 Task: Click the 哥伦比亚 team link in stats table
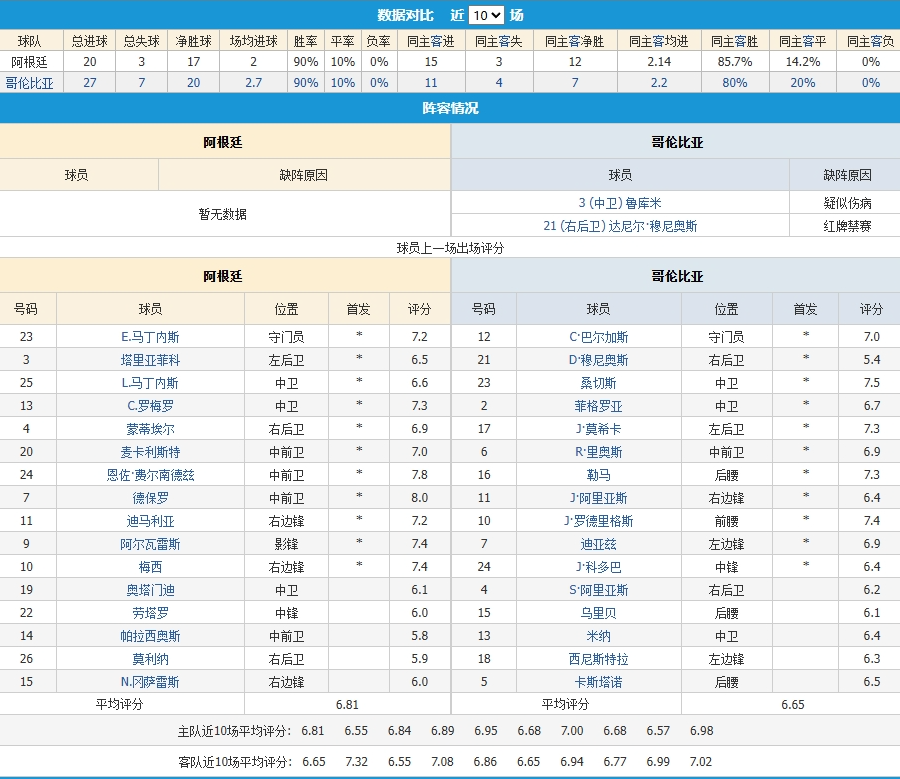pos(29,83)
